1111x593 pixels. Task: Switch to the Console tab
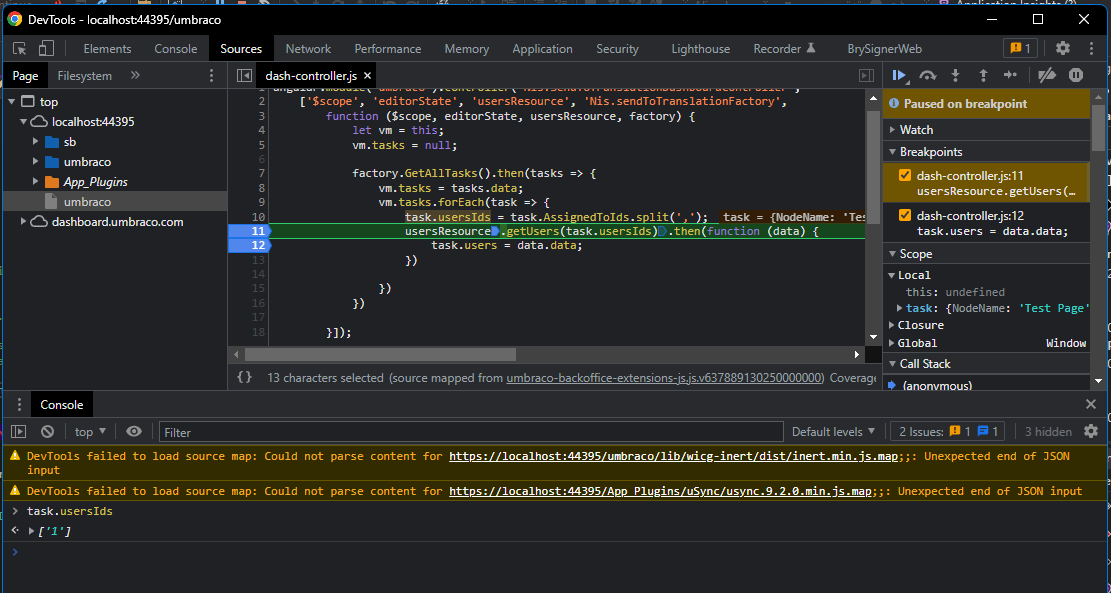[176, 49]
